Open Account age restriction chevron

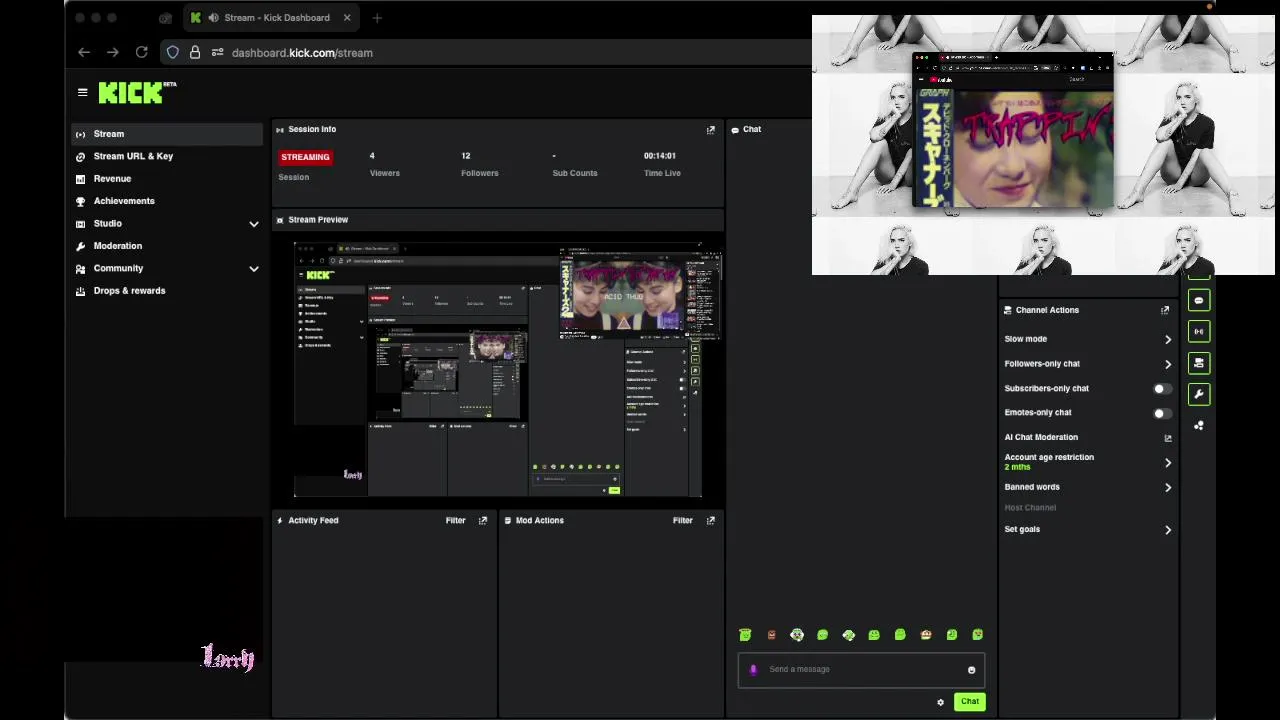point(1167,463)
